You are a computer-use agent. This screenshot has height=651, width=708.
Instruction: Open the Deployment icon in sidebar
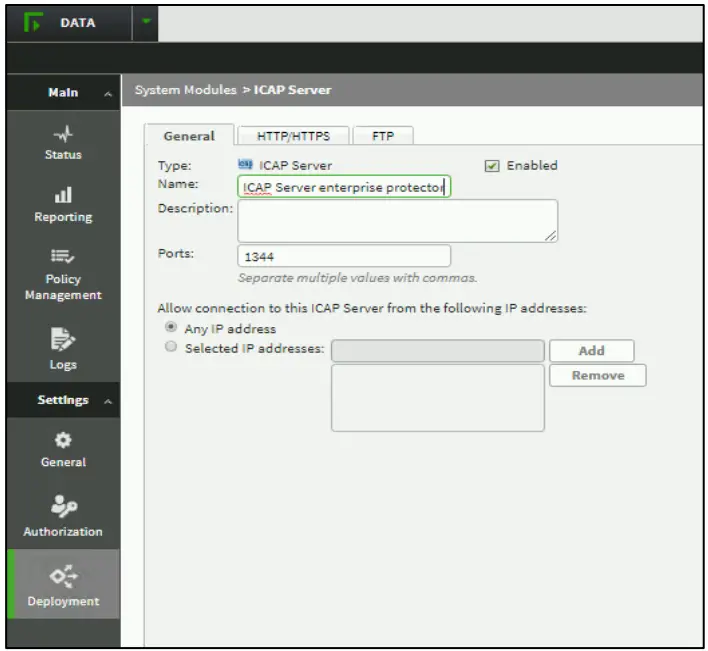click(x=64, y=576)
